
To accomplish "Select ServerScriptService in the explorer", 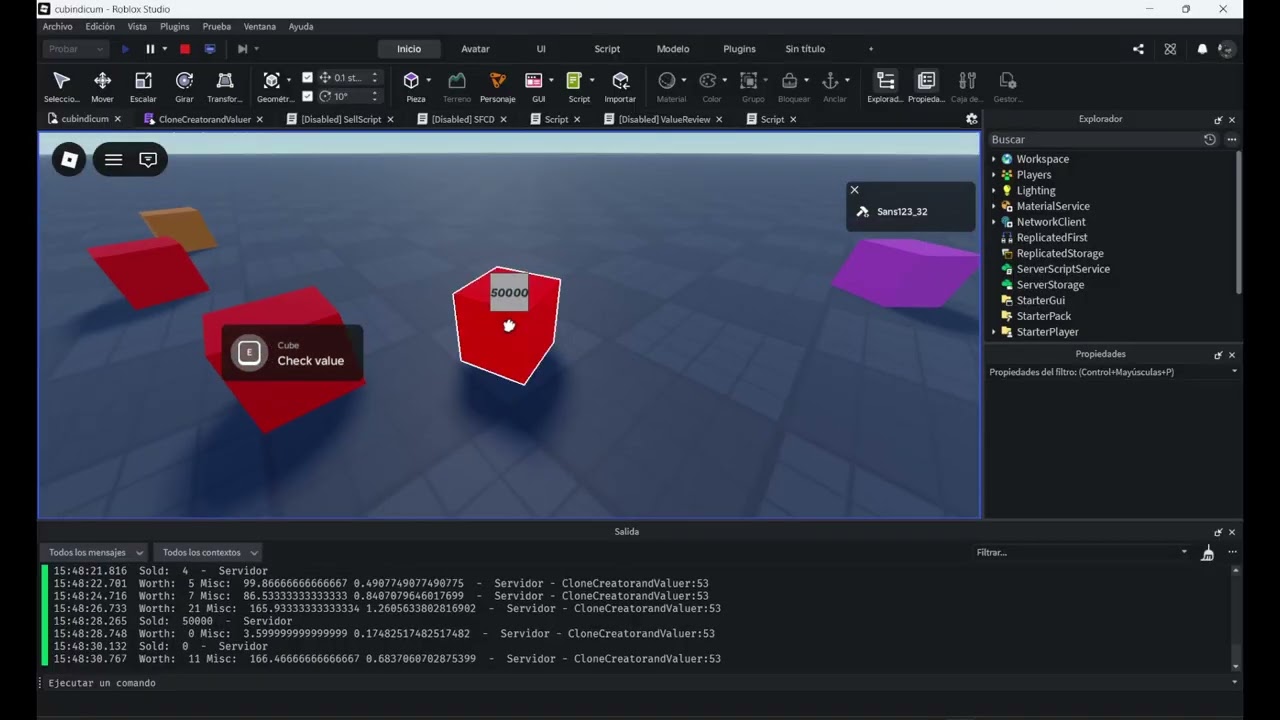I will [x=1063, y=269].
